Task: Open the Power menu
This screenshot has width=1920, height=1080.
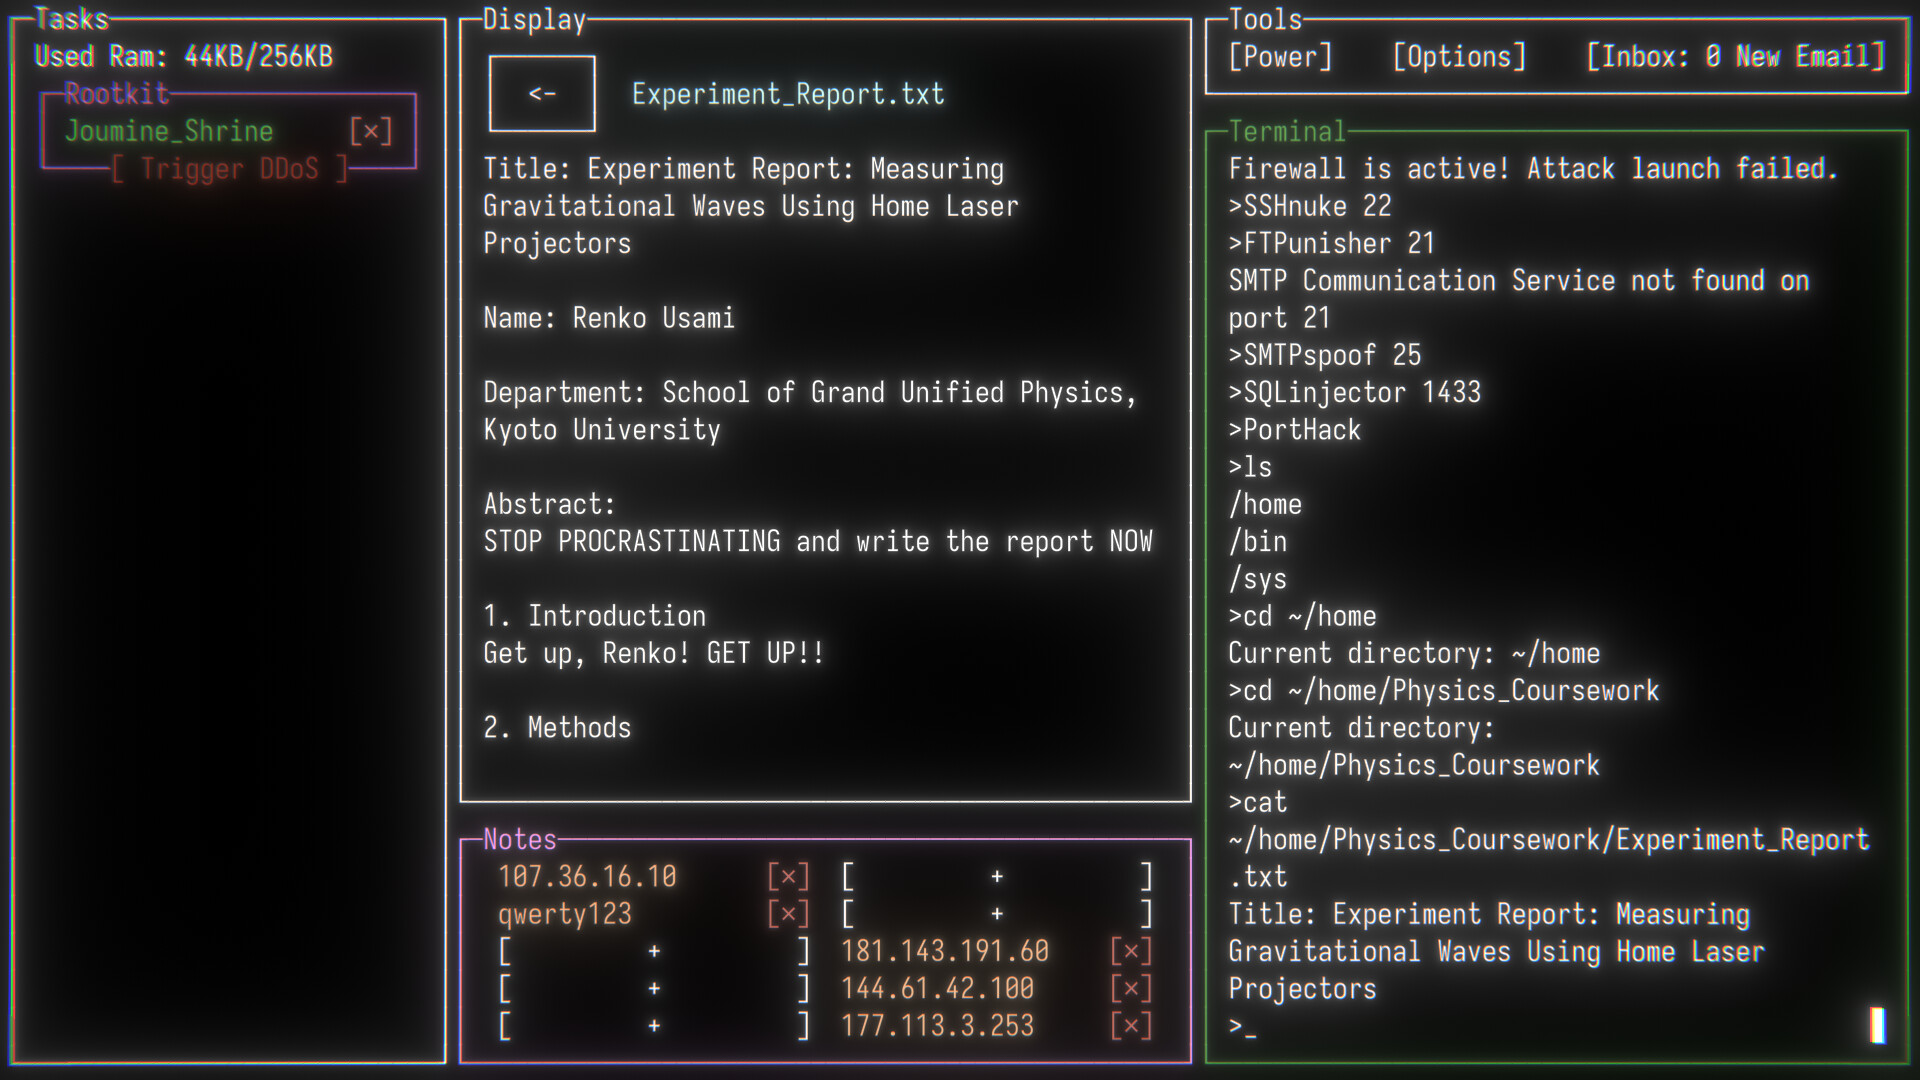Action: click(x=1281, y=57)
